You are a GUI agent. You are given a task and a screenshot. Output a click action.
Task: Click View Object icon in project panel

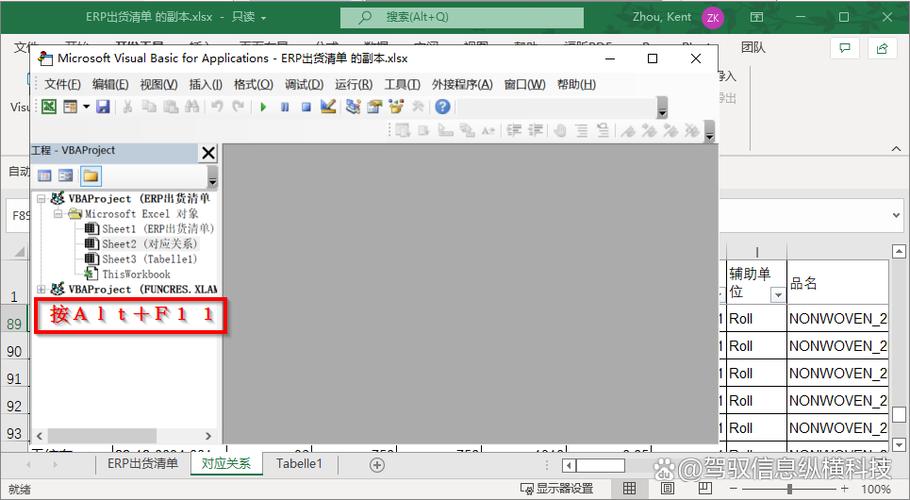66,176
